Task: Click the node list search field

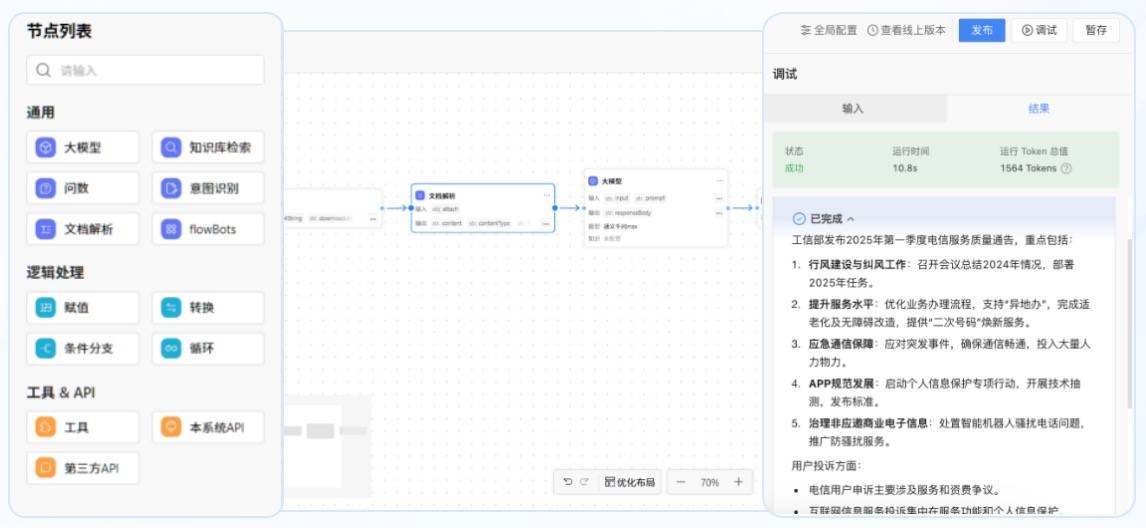Action: 145,70
